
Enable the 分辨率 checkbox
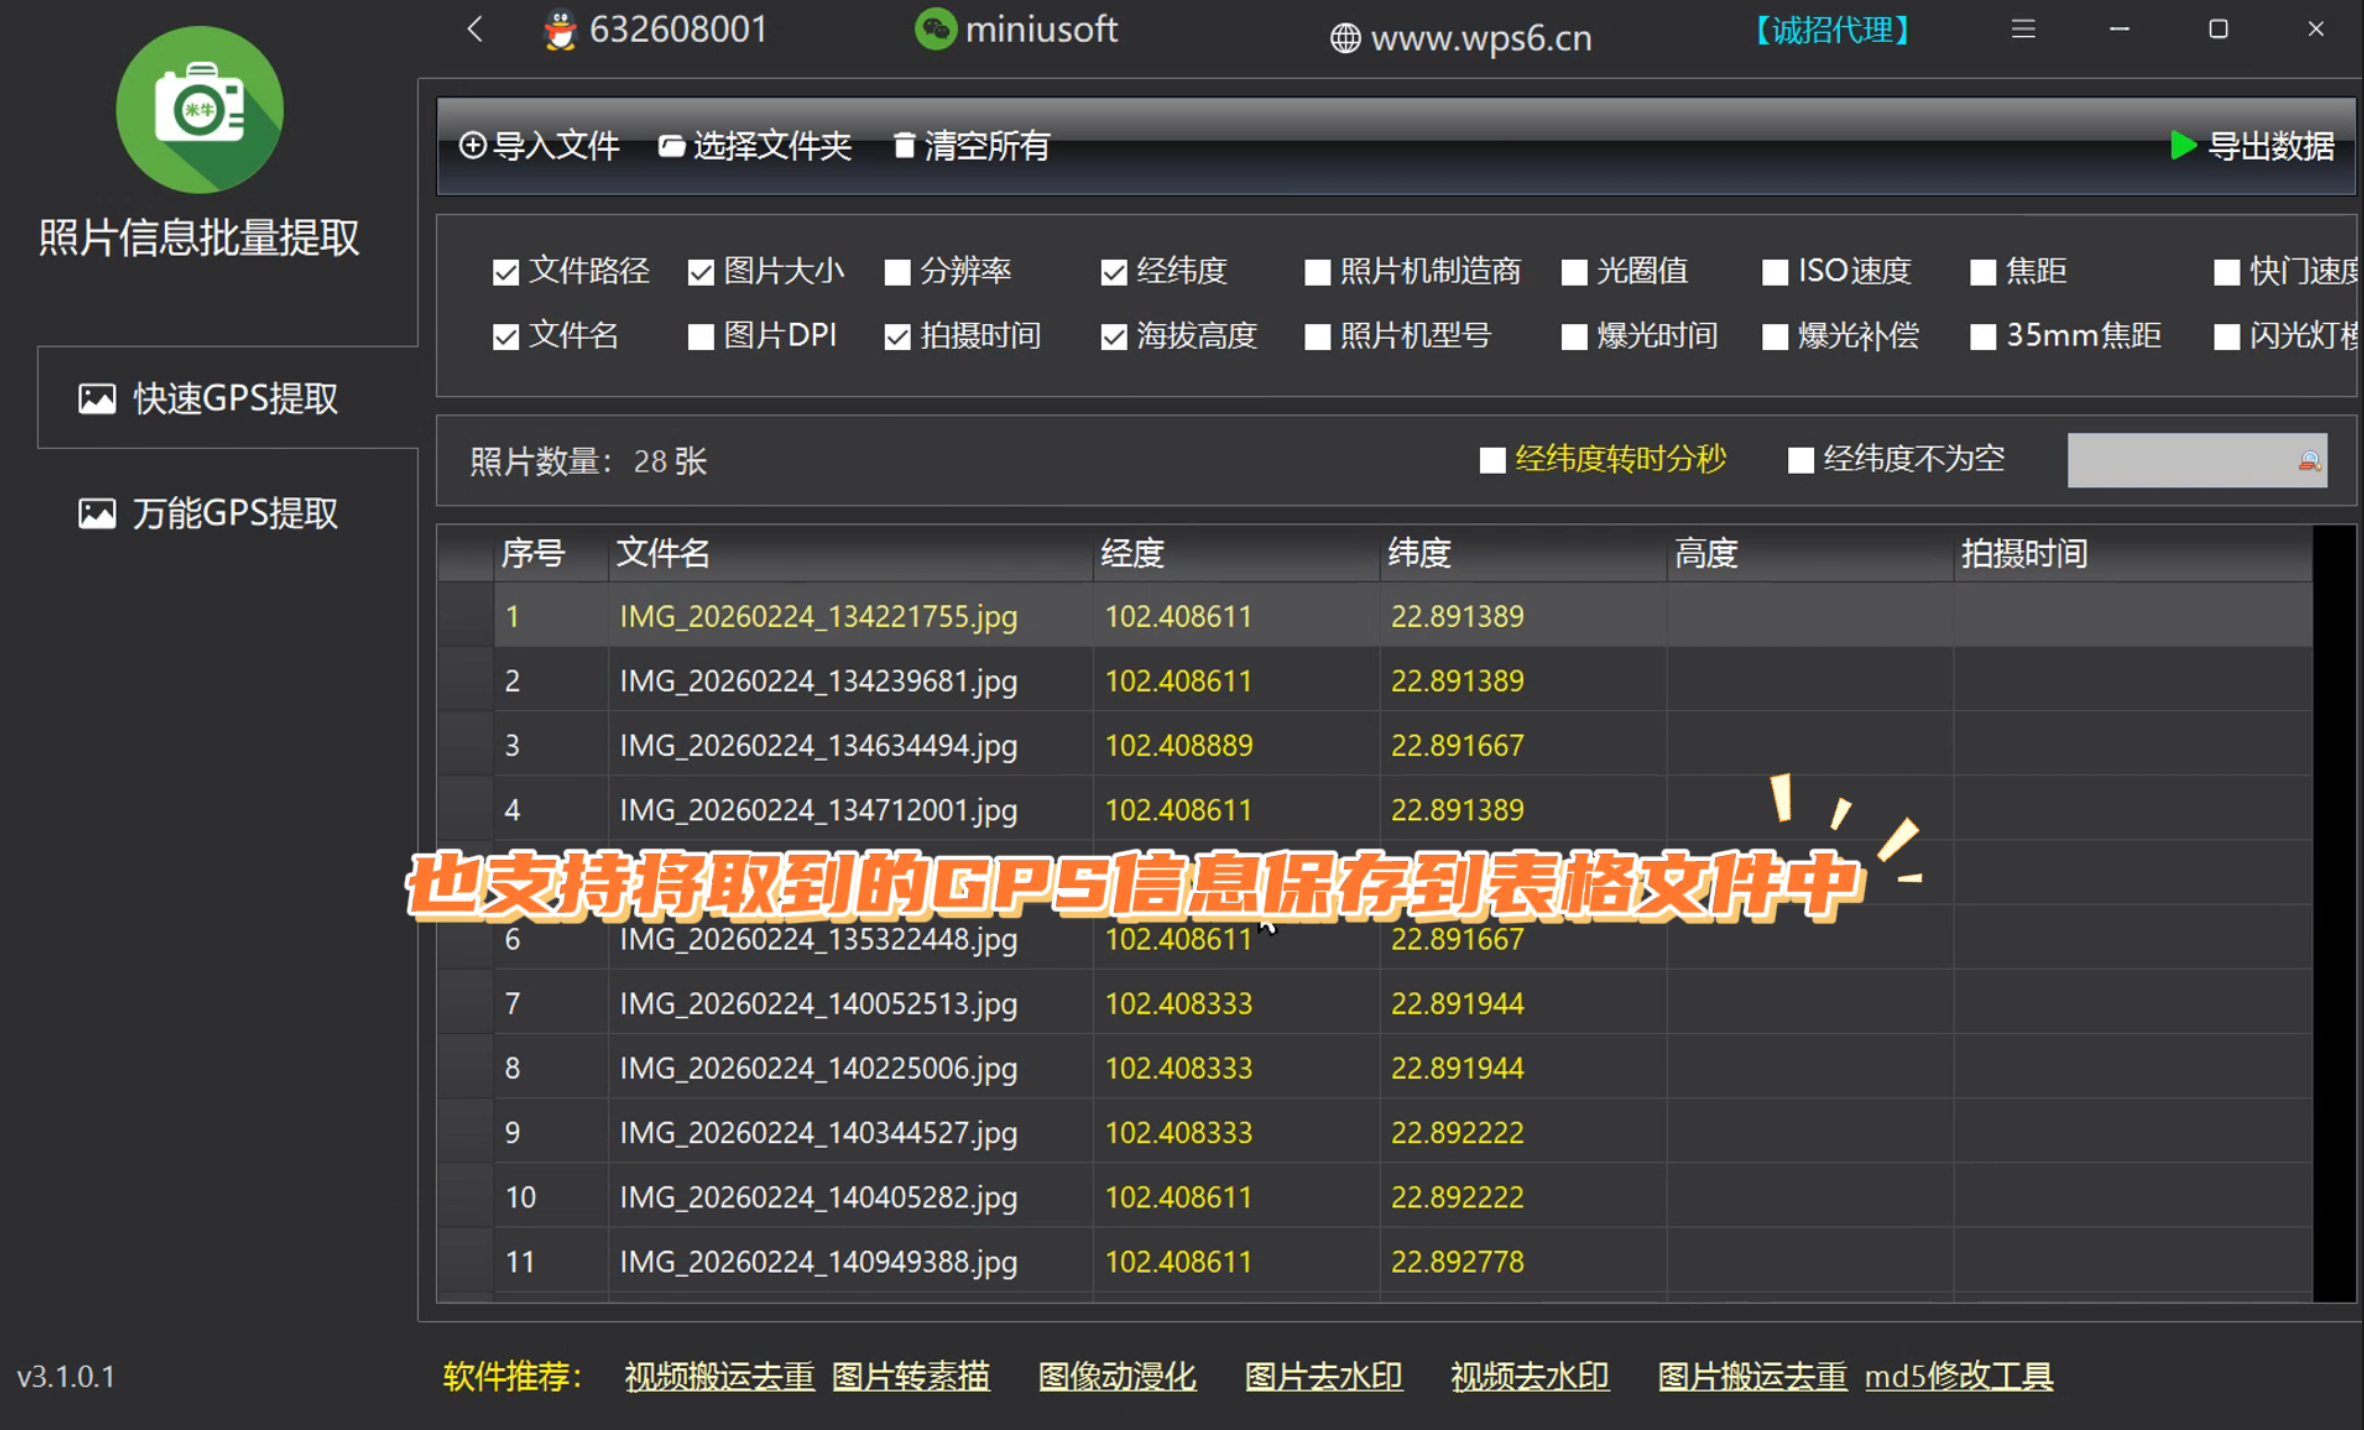tap(898, 272)
